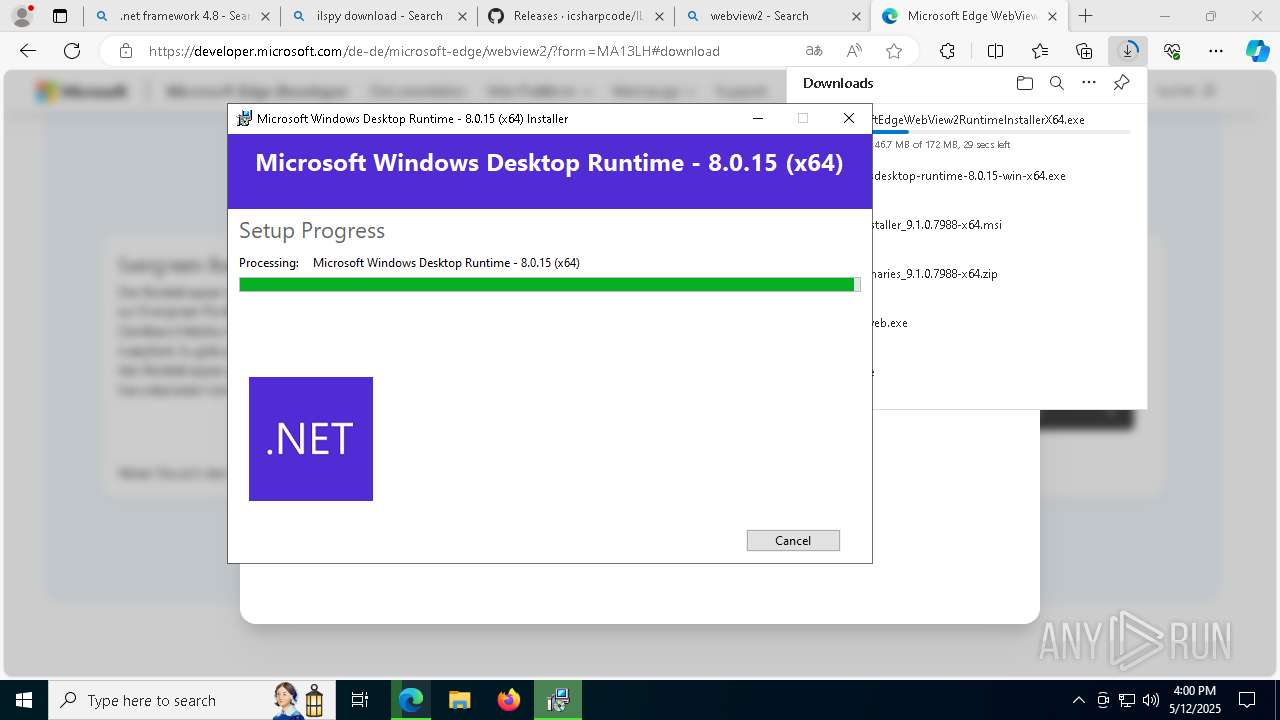The height and width of the screenshot is (720, 1280).
Task: Open the Extensions puzzle icon
Action: pyautogui.click(x=947, y=51)
